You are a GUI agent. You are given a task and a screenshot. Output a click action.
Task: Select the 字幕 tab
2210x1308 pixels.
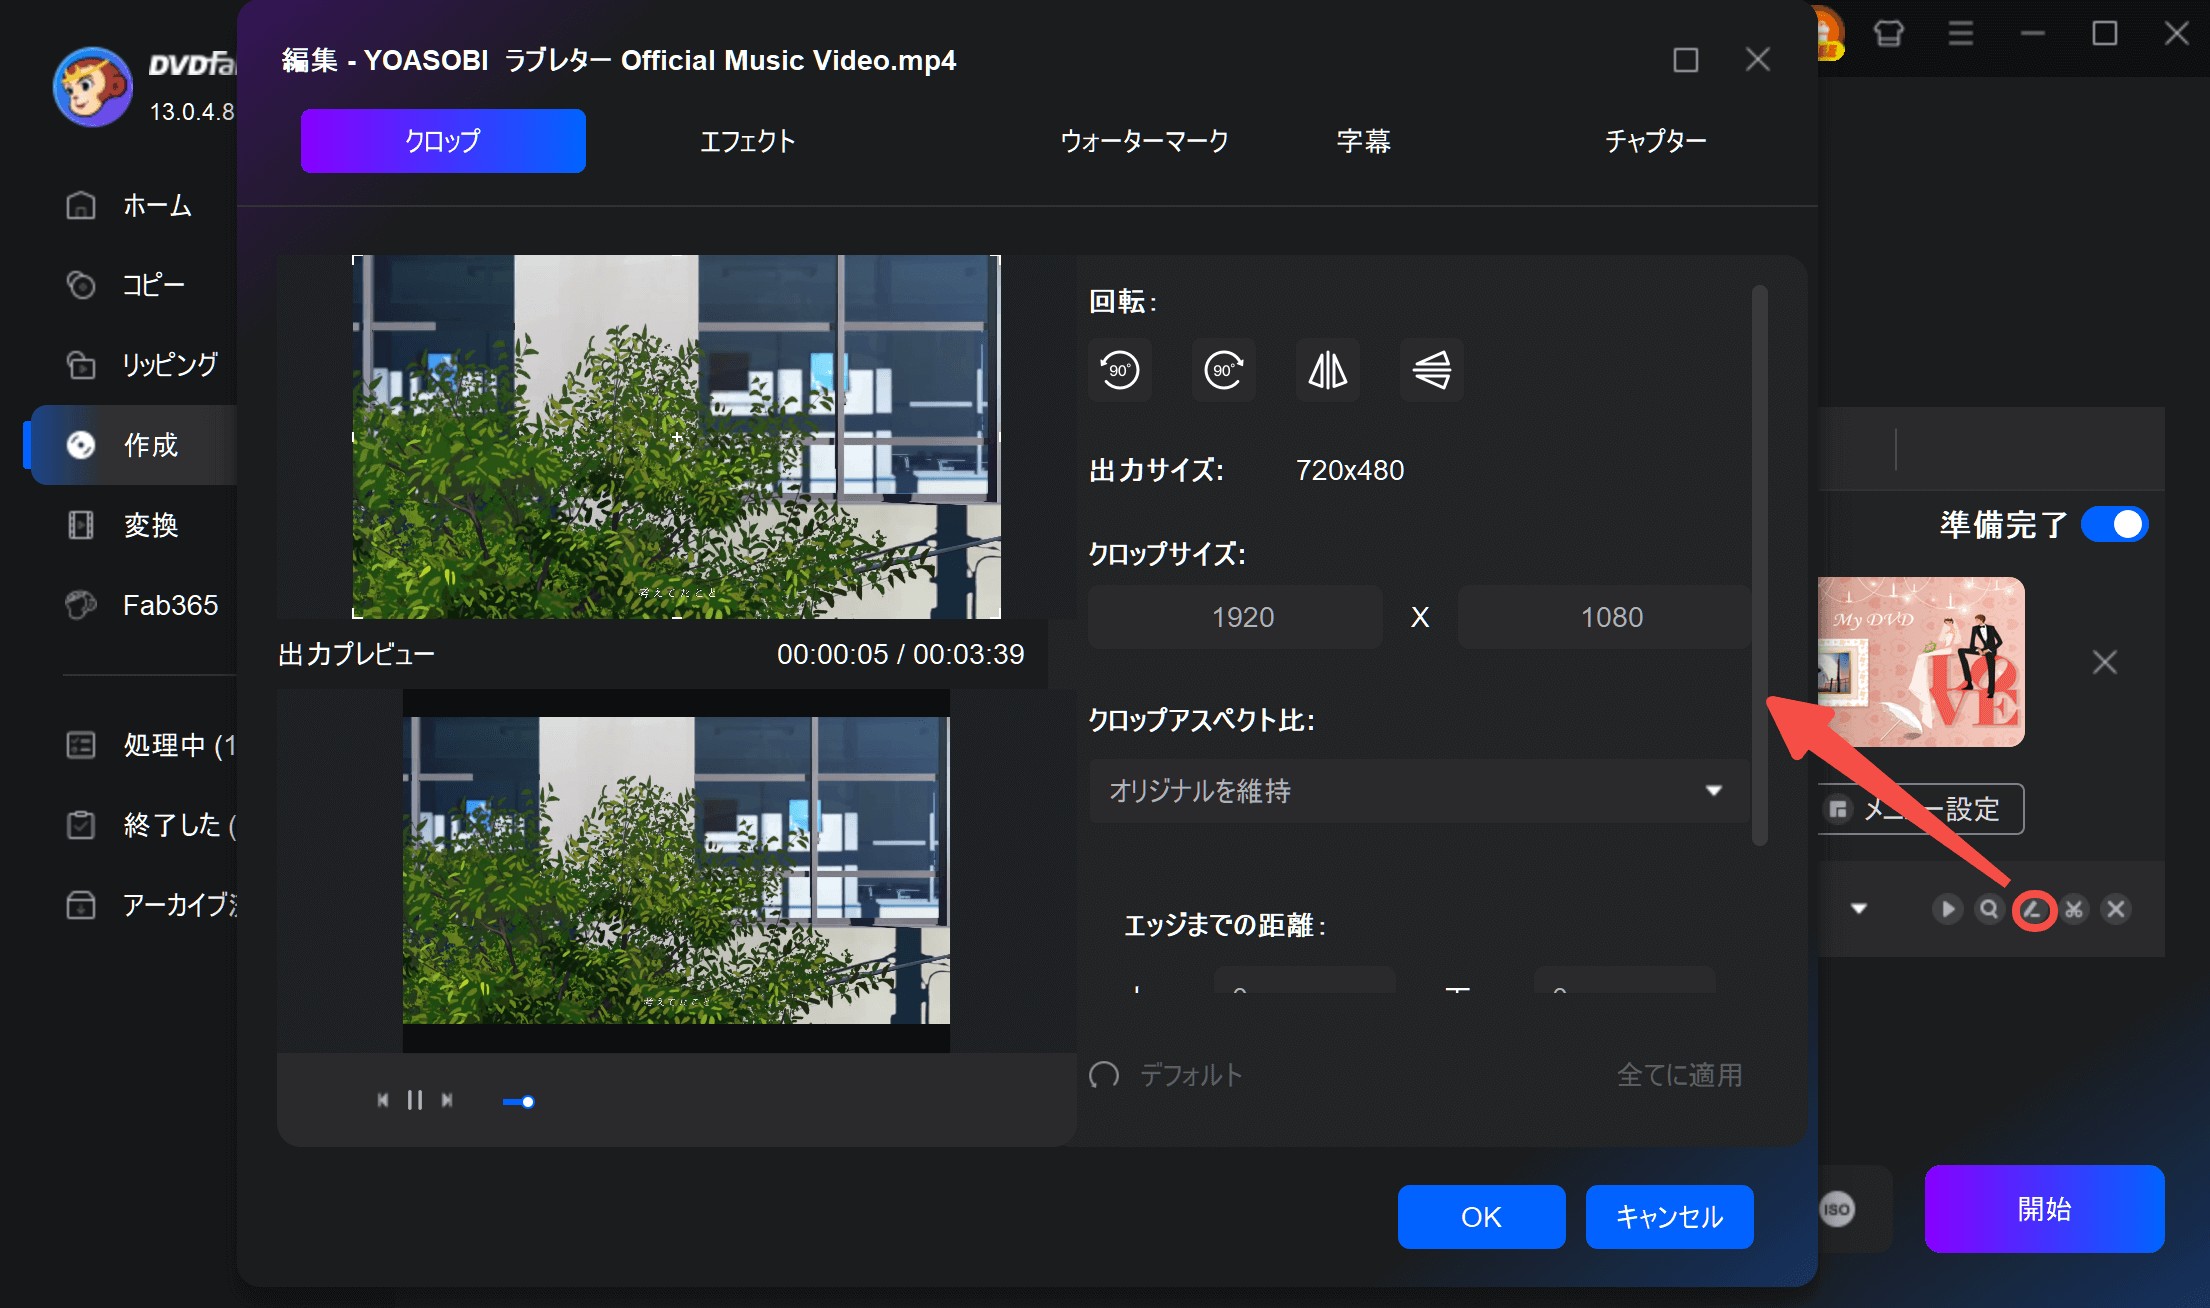click(x=1363, y=141)
